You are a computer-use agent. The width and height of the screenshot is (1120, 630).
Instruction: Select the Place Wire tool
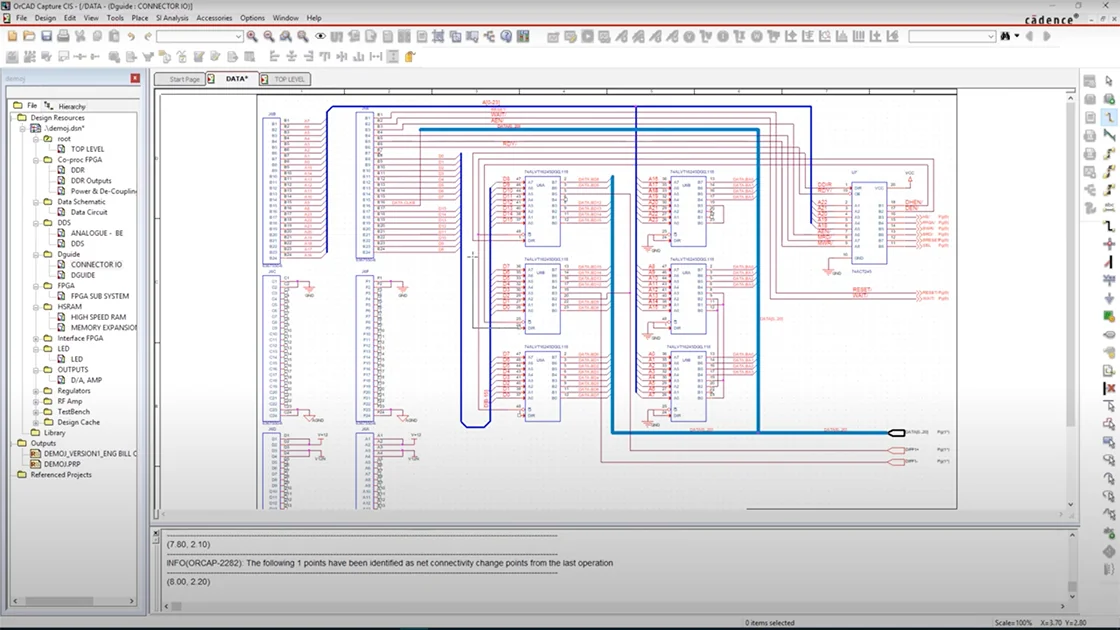click(x=1106, y=114)
